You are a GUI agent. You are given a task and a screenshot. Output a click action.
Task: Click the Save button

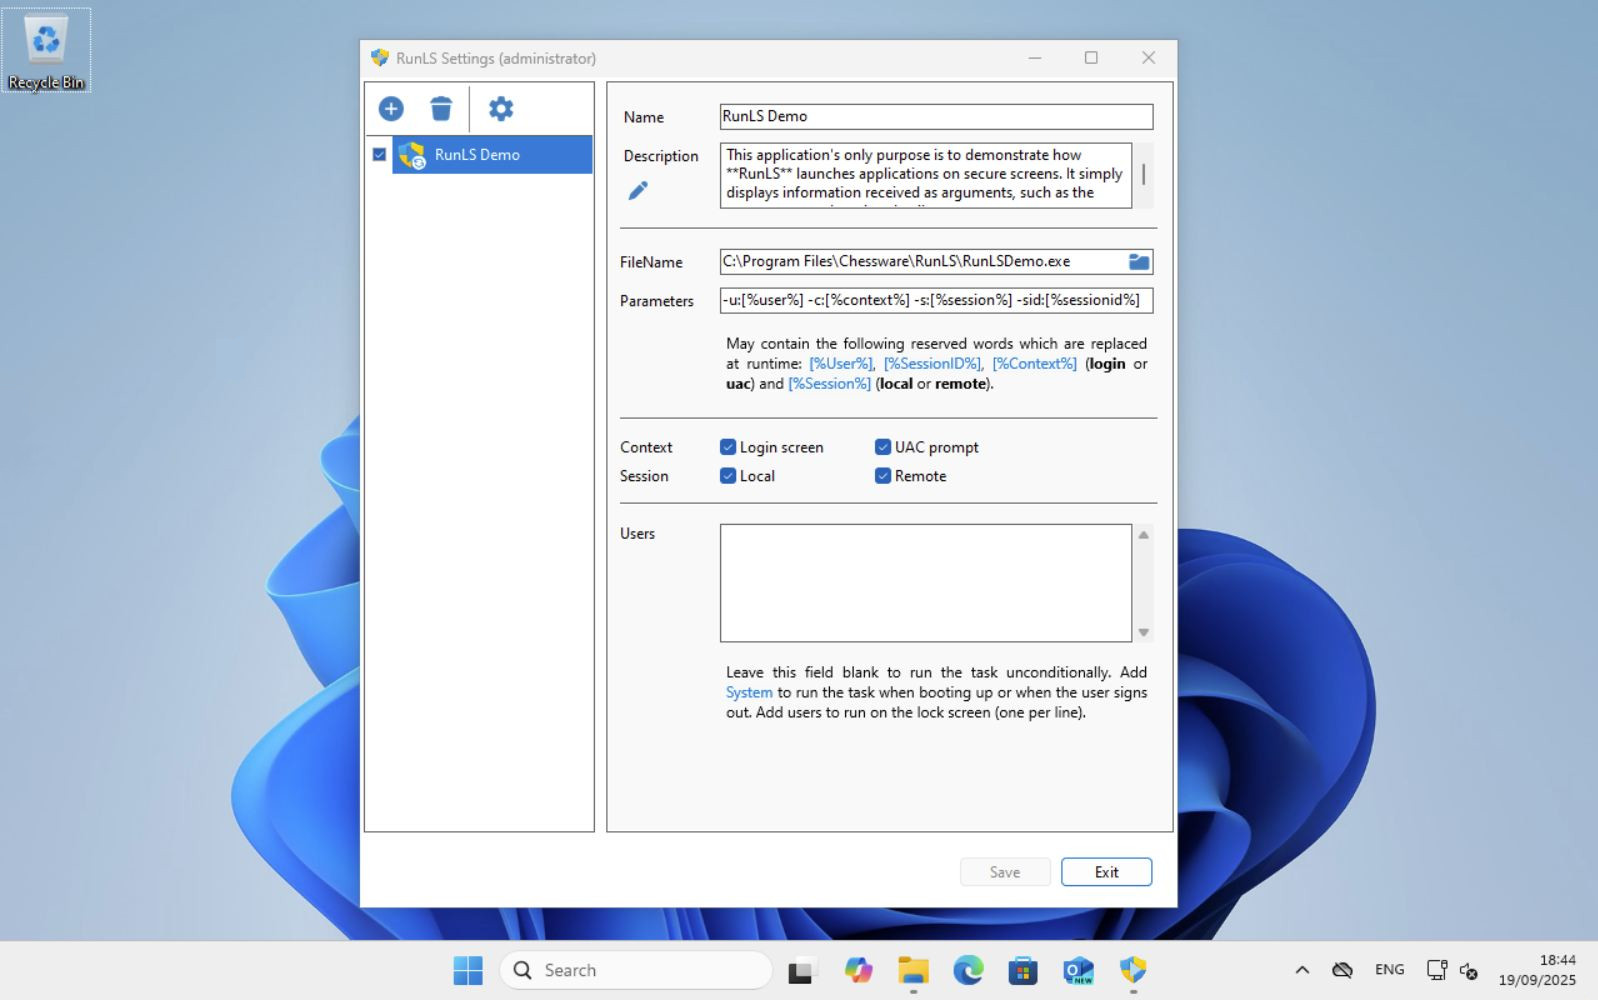click(x=1005, y=872)
